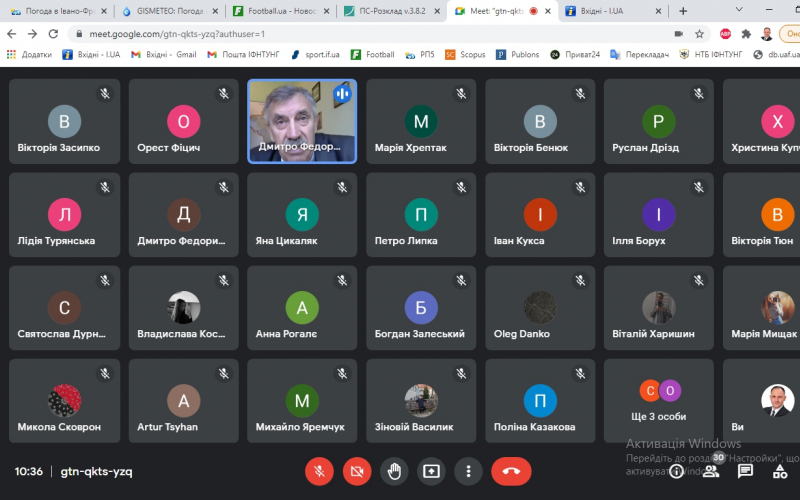
Task: Open Publons bookmark
Action: pyautogui.click(x=517, y=55)
